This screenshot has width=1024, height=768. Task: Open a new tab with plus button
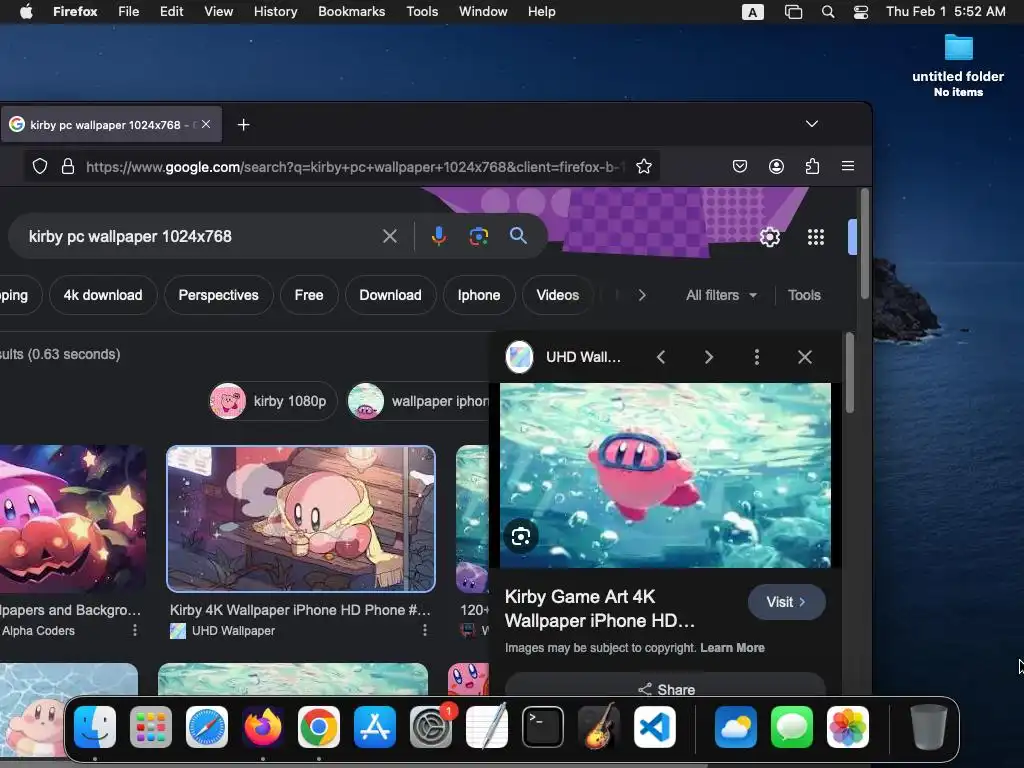click(x=244, y=125)
